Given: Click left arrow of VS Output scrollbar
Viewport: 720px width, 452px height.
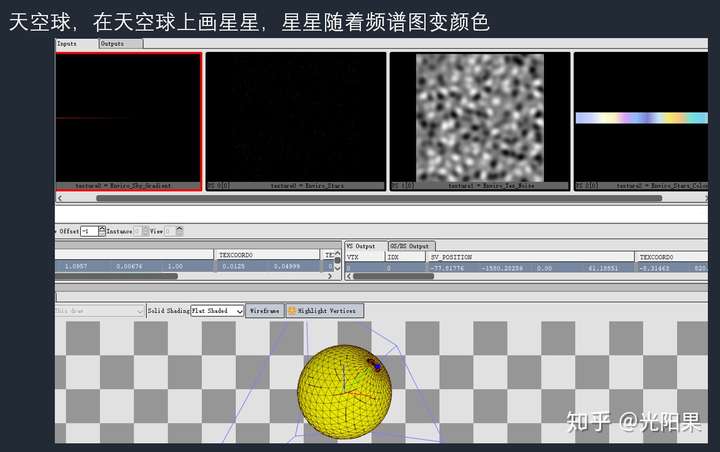Looking at the screenshot, I should 349,276.
